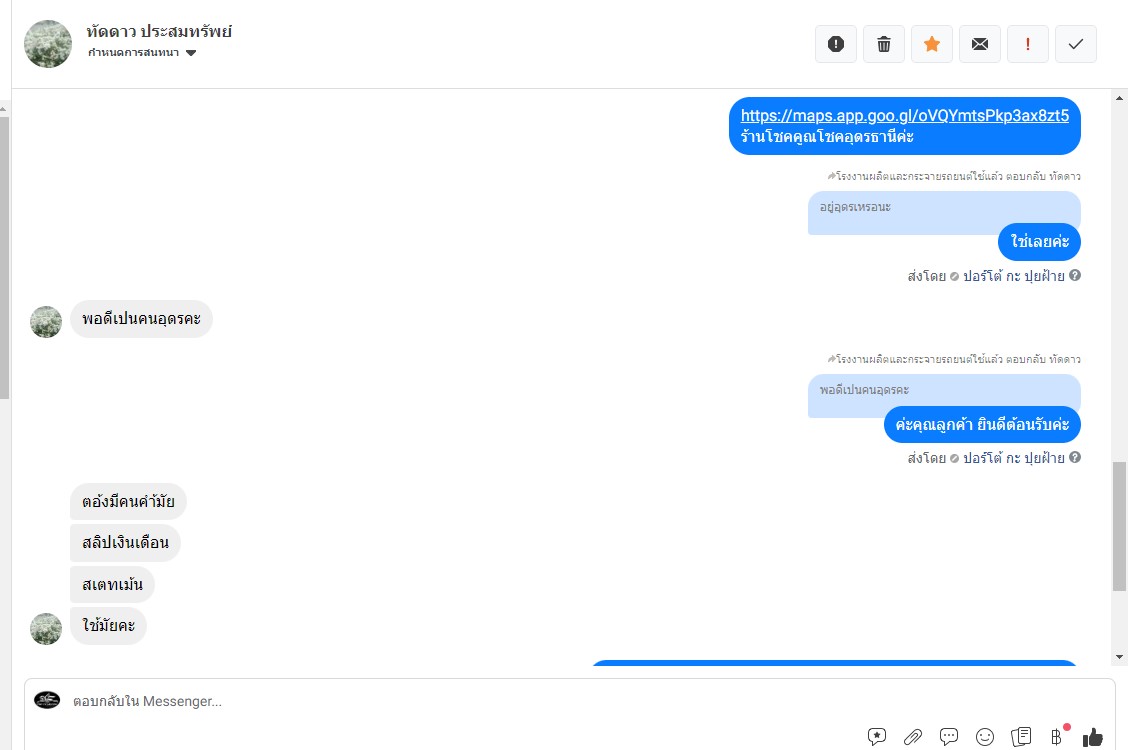Click the chat scrollbar down arrow
The width and height of the screenshot is (1128, 750).
(x=1119, y=657)
